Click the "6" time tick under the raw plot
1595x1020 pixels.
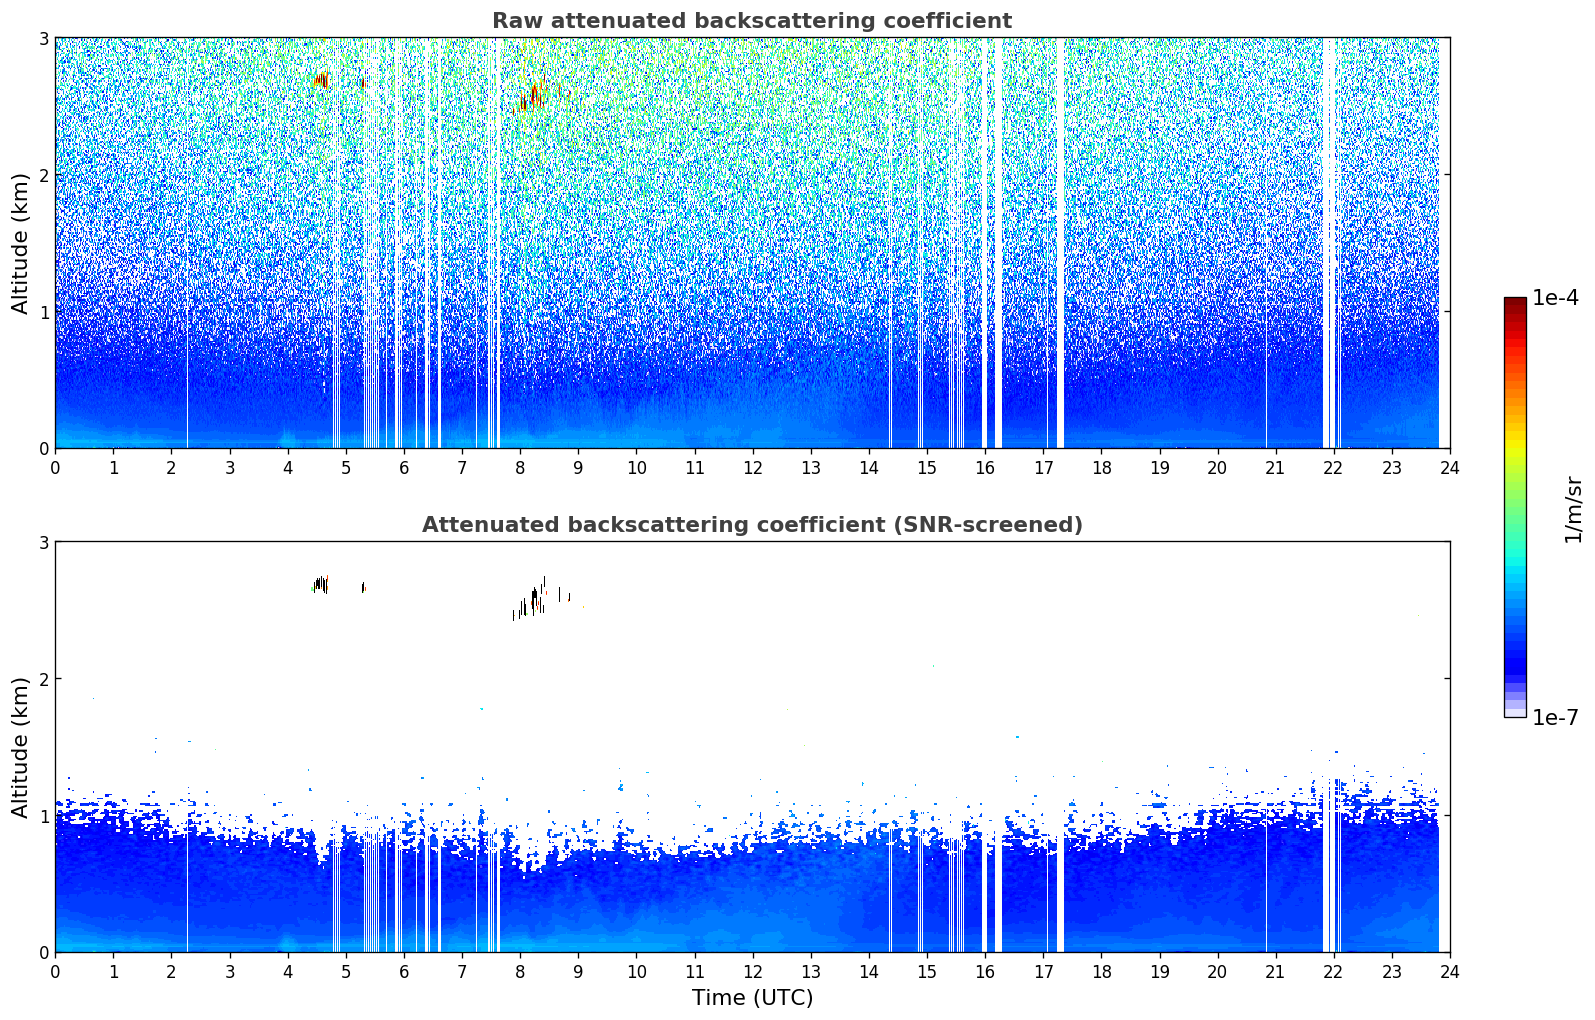[404, 467]
